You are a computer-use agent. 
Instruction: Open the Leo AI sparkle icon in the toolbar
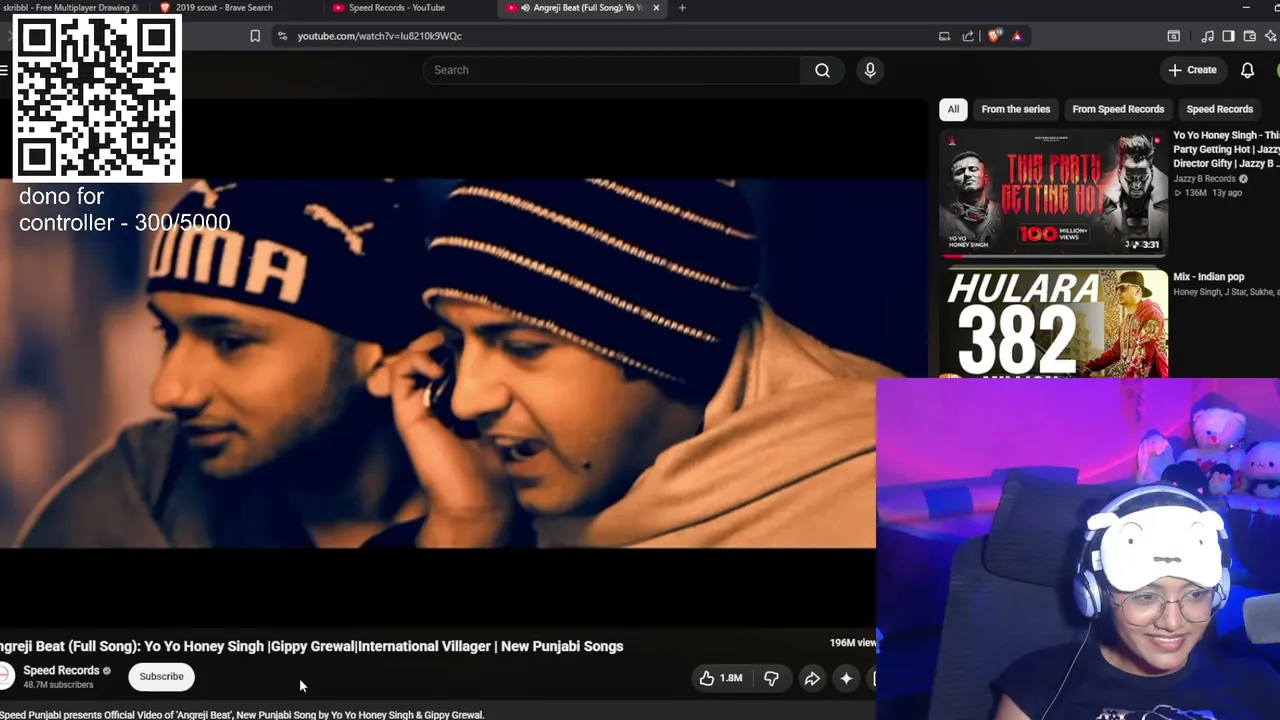point(1272,36)
